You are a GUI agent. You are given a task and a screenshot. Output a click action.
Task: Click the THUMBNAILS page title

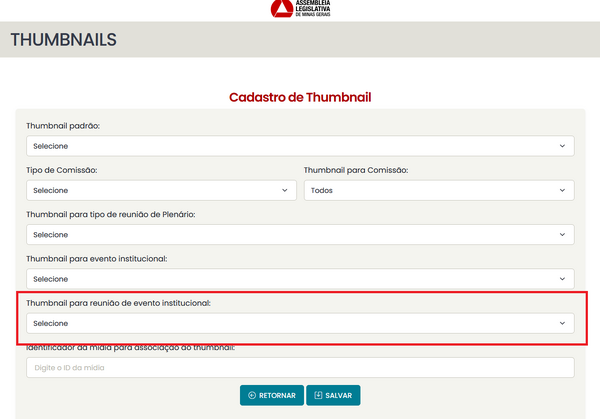tap(64, 40)
